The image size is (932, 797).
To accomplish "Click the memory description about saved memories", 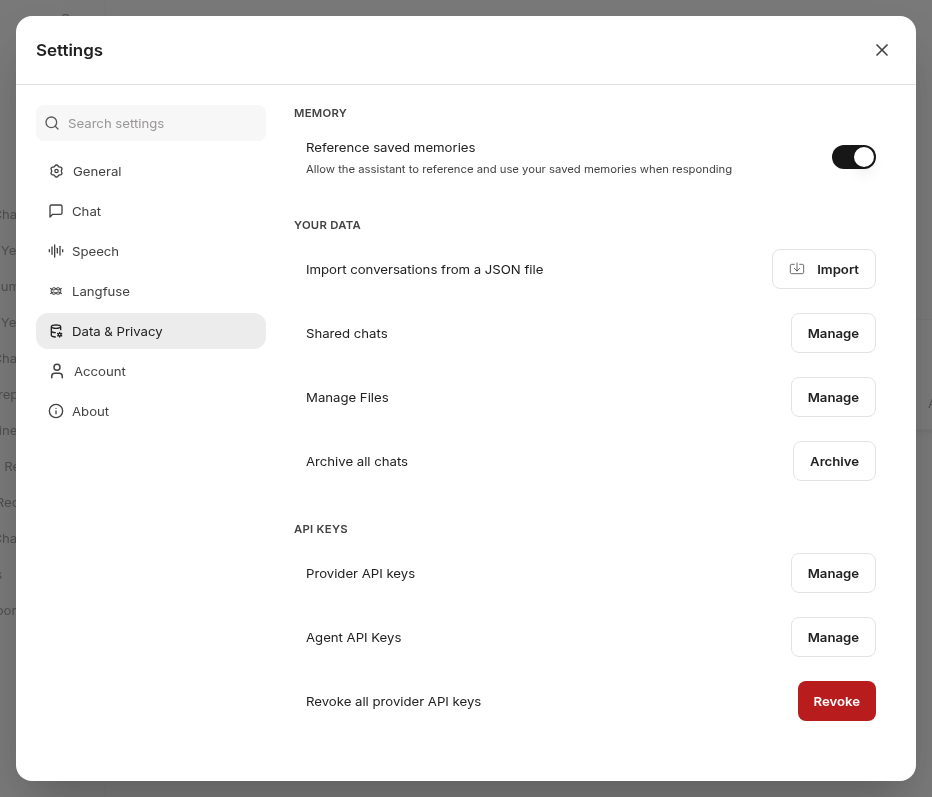I will pos(519,169).
